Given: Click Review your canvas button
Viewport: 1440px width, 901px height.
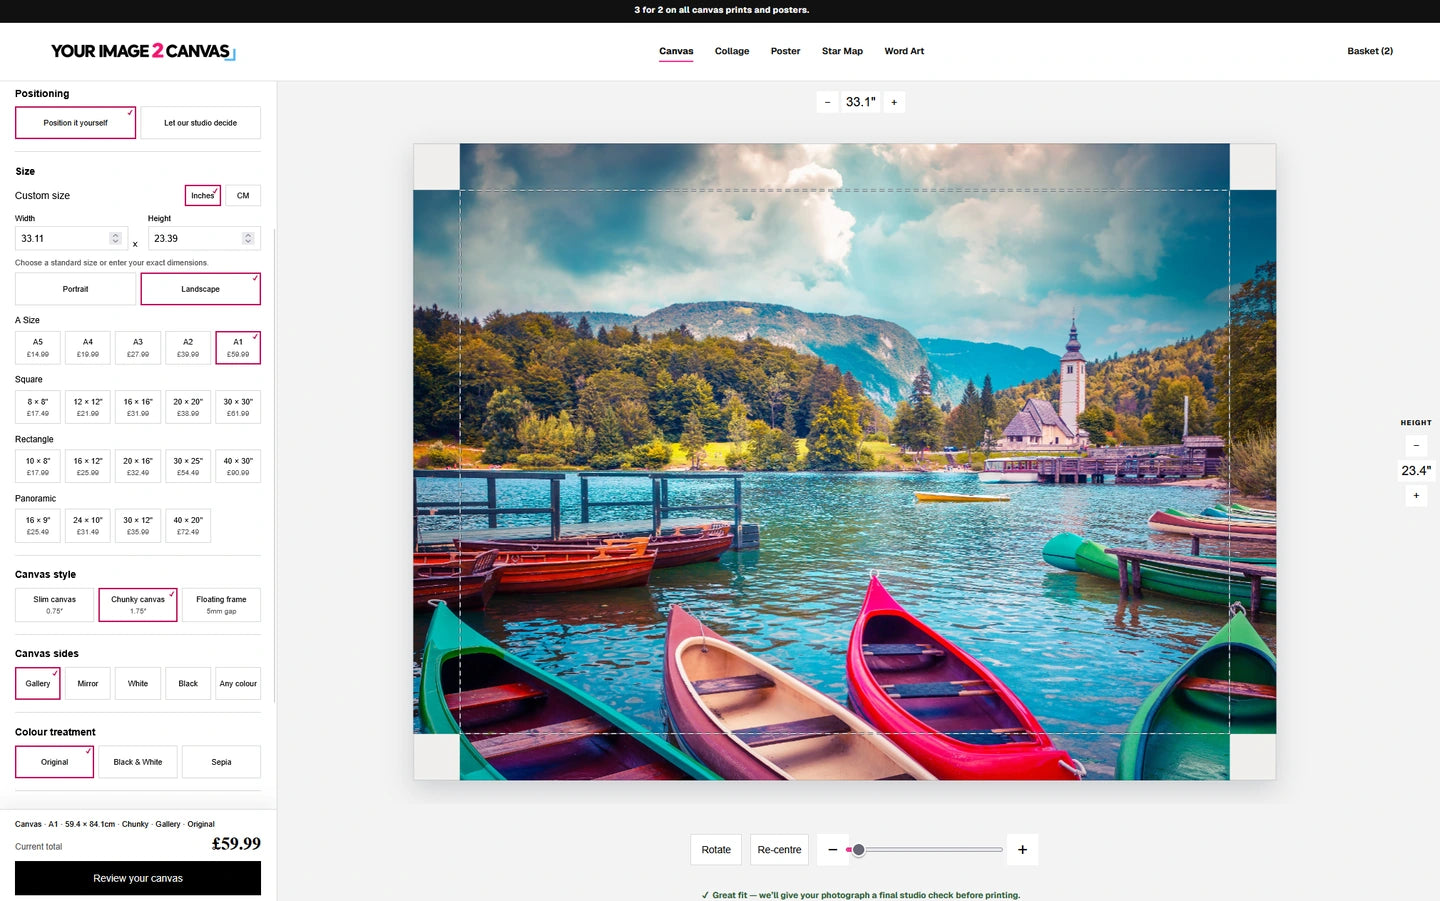Looking at the screenshot, I should click(138, 878).
